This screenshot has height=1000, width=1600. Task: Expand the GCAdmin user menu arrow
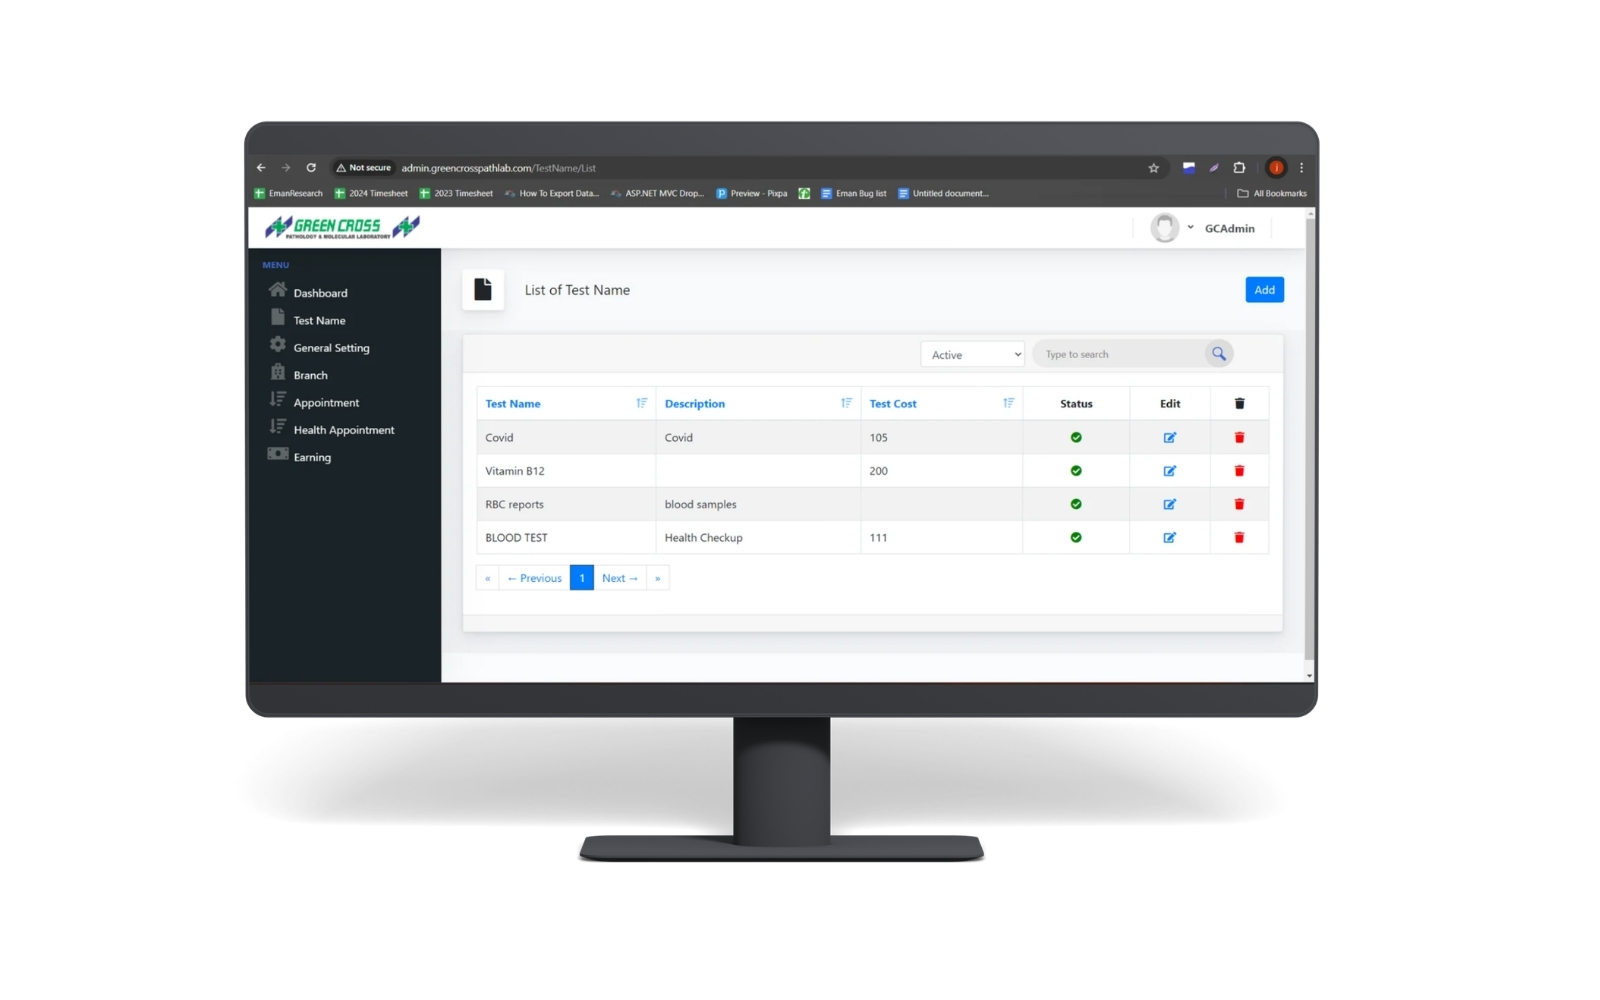tap(1190, 228)
